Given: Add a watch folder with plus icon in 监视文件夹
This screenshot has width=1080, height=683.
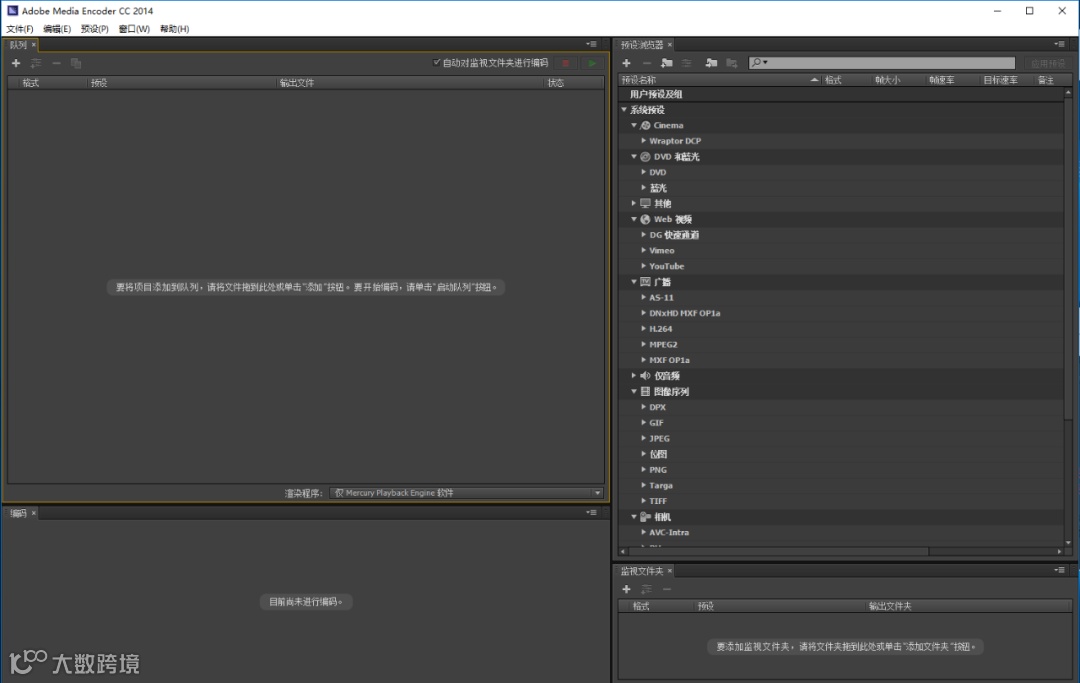Looking at the screenshot, I should (x=626, y=589).
